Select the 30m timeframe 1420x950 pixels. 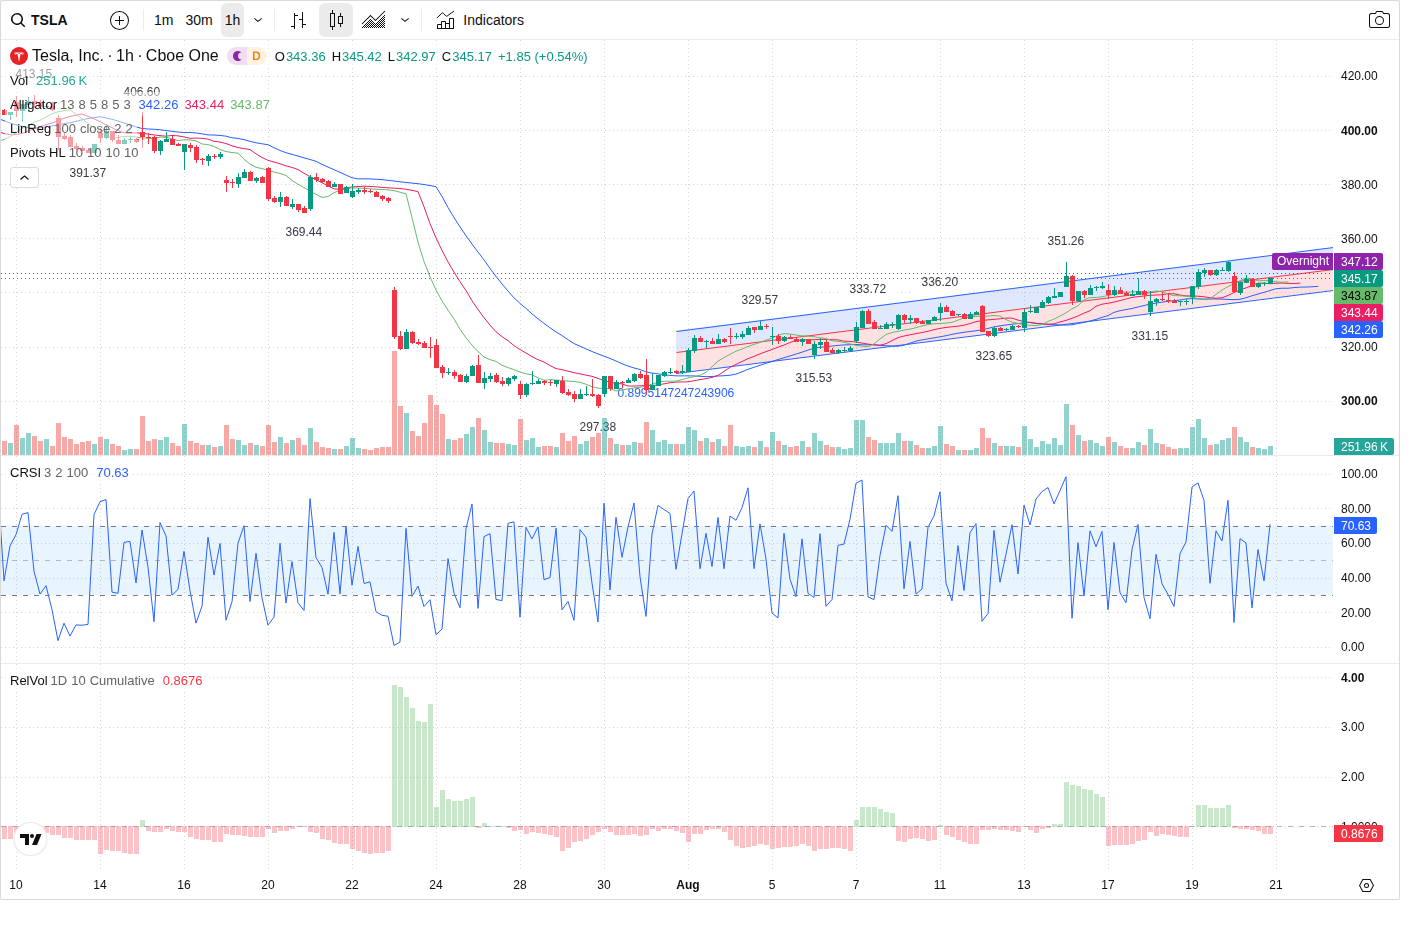(199, 20)
